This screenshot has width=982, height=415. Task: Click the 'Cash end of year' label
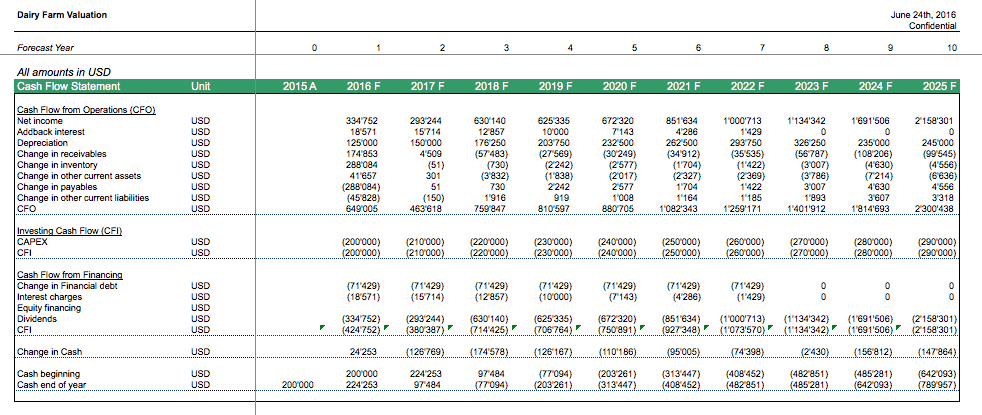(51, 384)
